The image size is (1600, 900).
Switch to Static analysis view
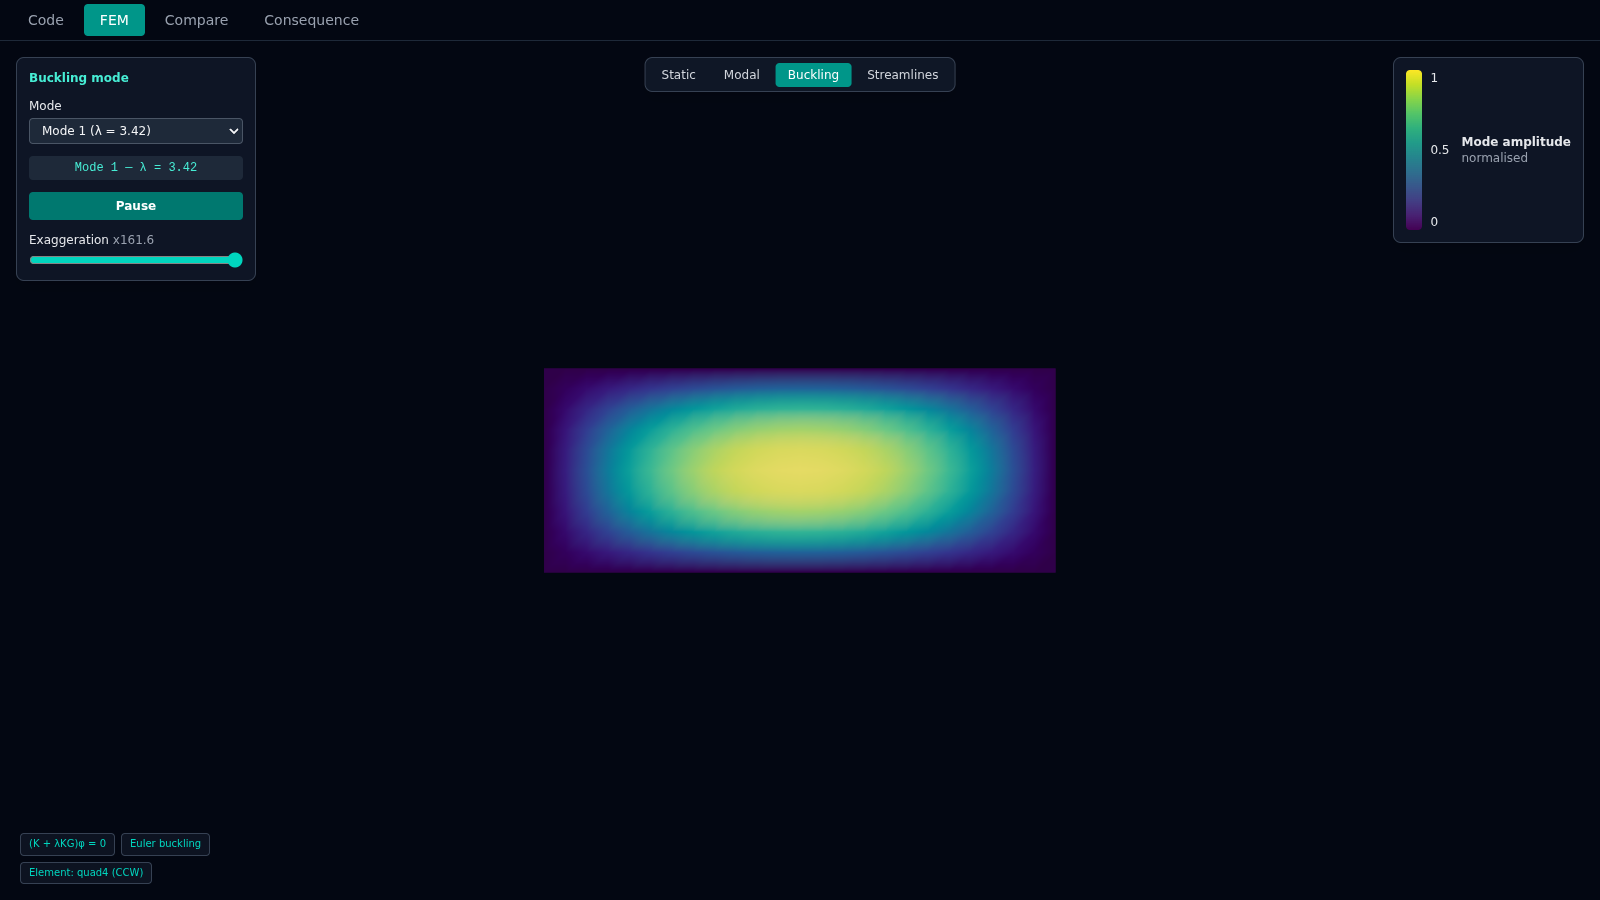point(678,75)
